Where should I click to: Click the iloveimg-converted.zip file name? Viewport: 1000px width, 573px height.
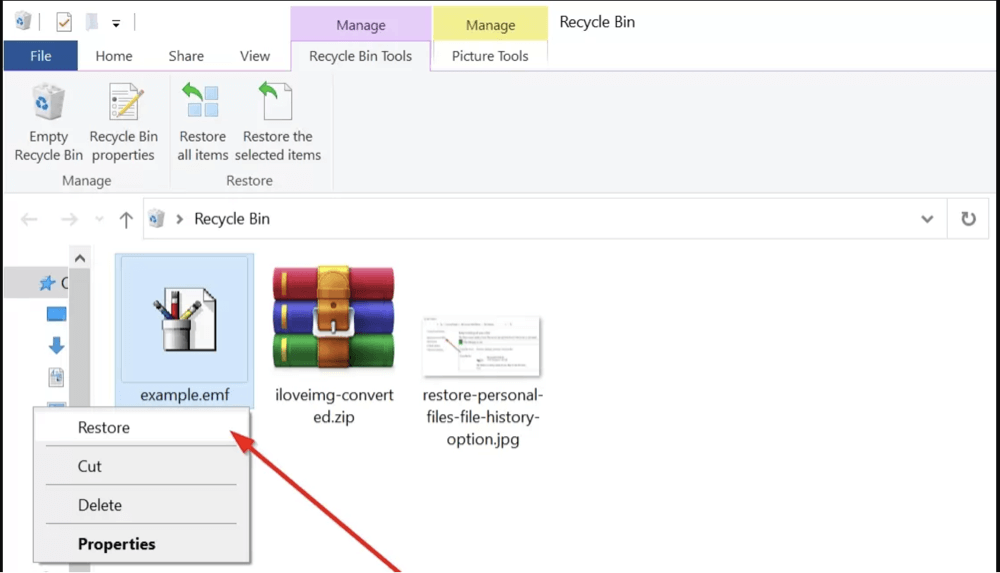point(334,406)
